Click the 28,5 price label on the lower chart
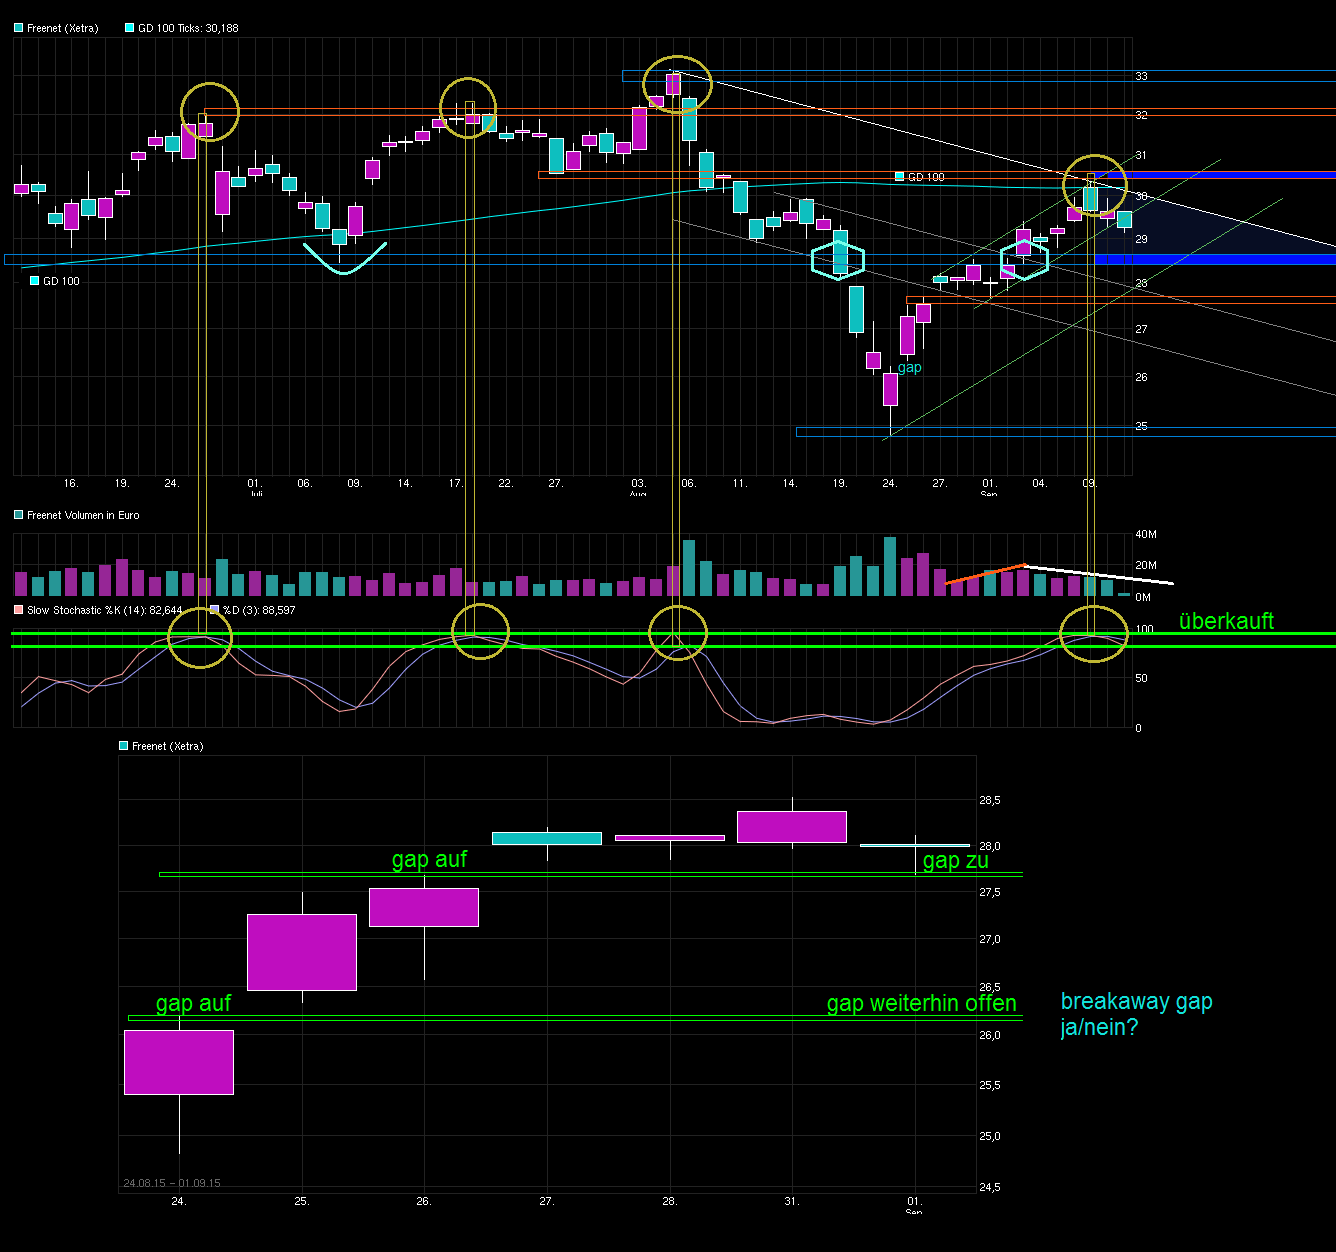 [x=990, y=800]
